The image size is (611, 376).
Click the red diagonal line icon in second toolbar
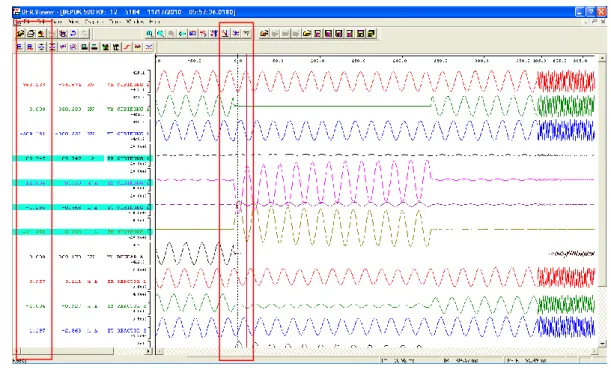tap(127, 47)
